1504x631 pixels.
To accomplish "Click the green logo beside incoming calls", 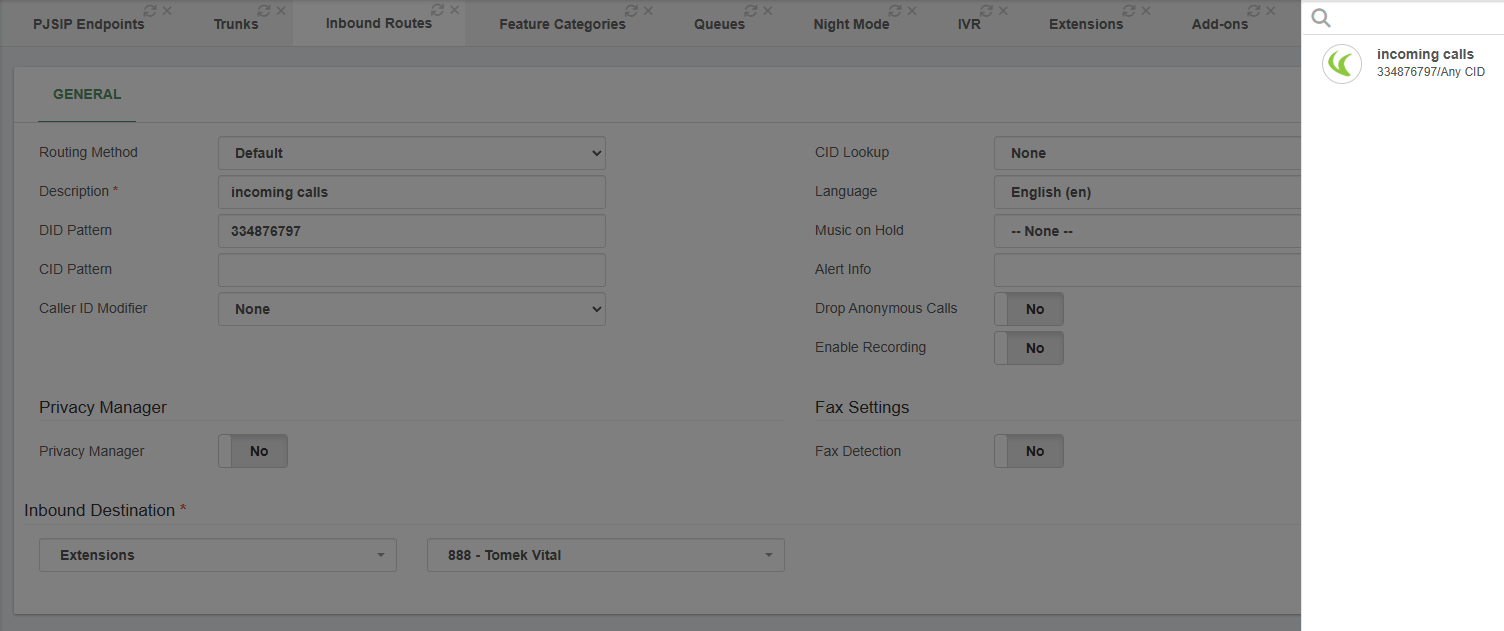I will (1341, 64).
